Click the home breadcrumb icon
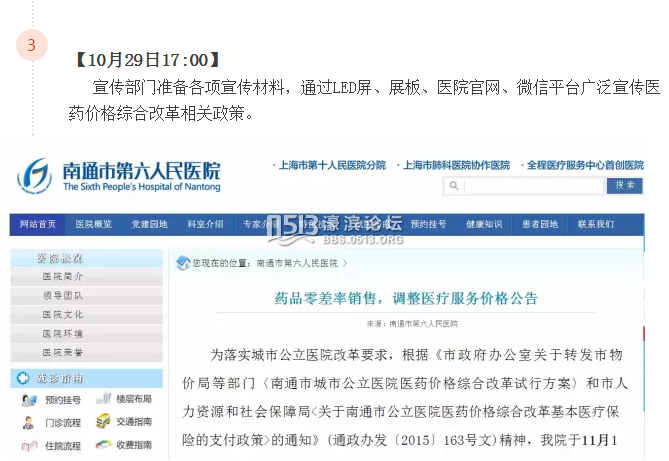The width and height of the screenshot is (669, 461). (x=184, y=263)
